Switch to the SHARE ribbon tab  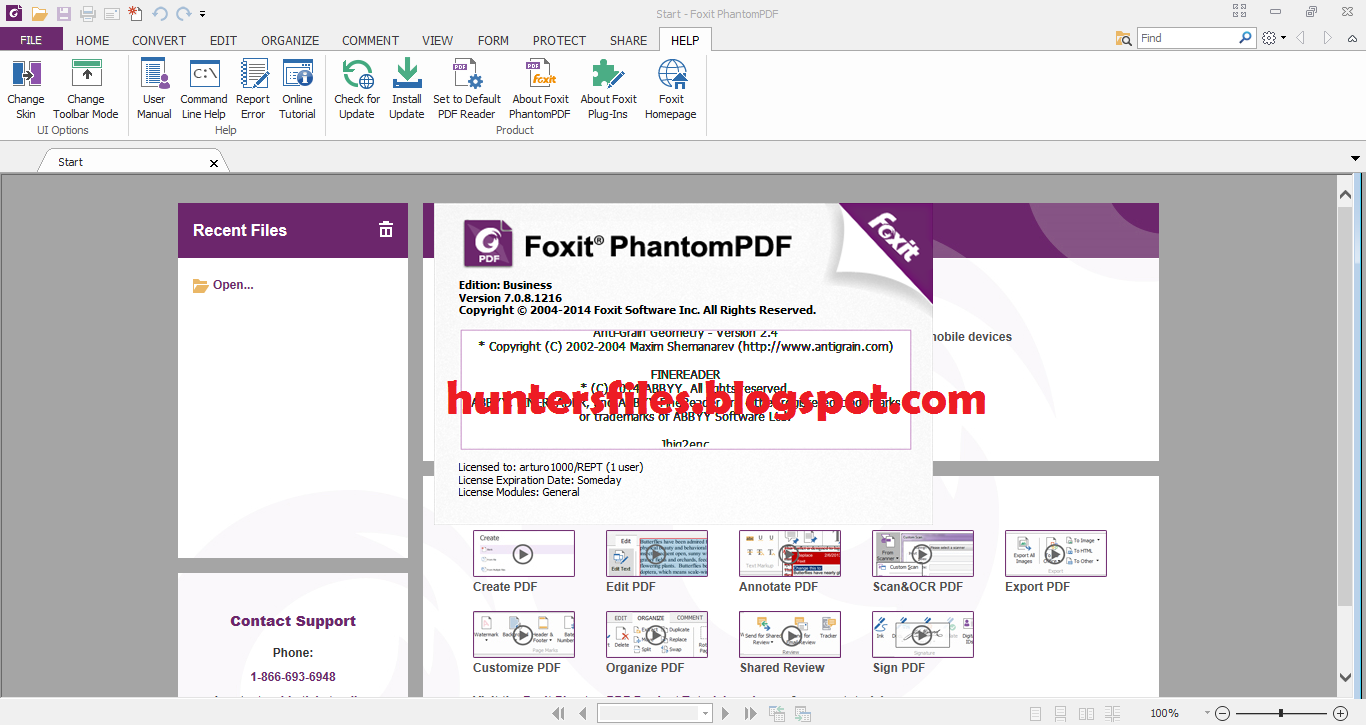tap(628, 41)
